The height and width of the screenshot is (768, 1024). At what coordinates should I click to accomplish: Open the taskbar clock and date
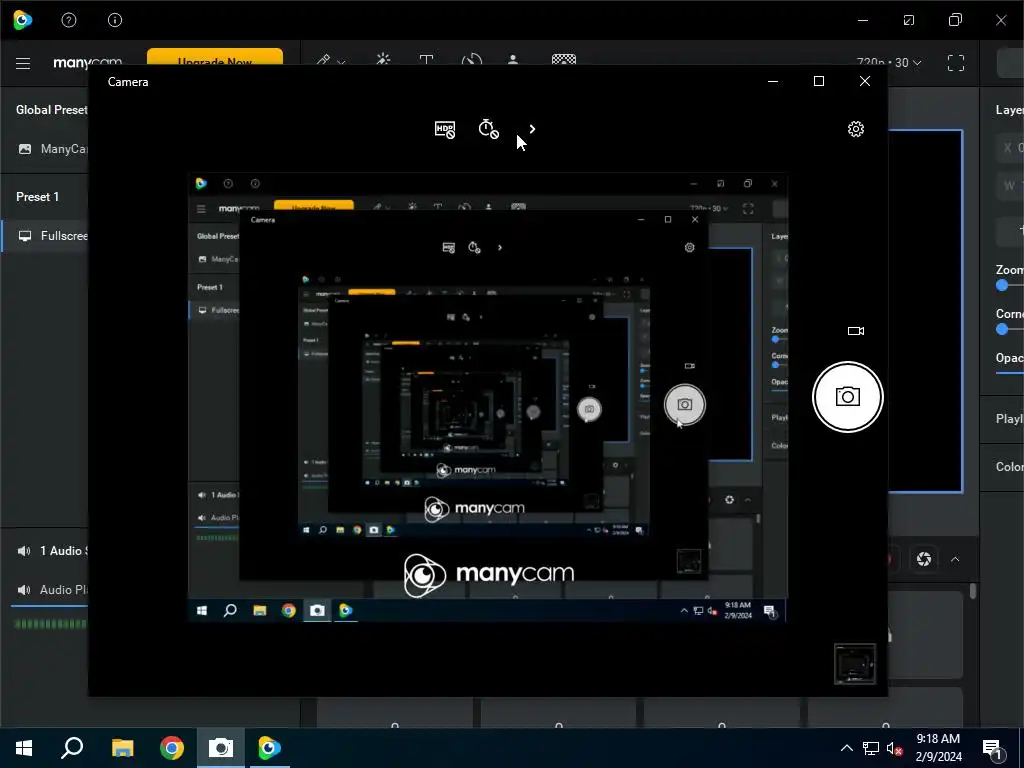[x=938, y=748]
